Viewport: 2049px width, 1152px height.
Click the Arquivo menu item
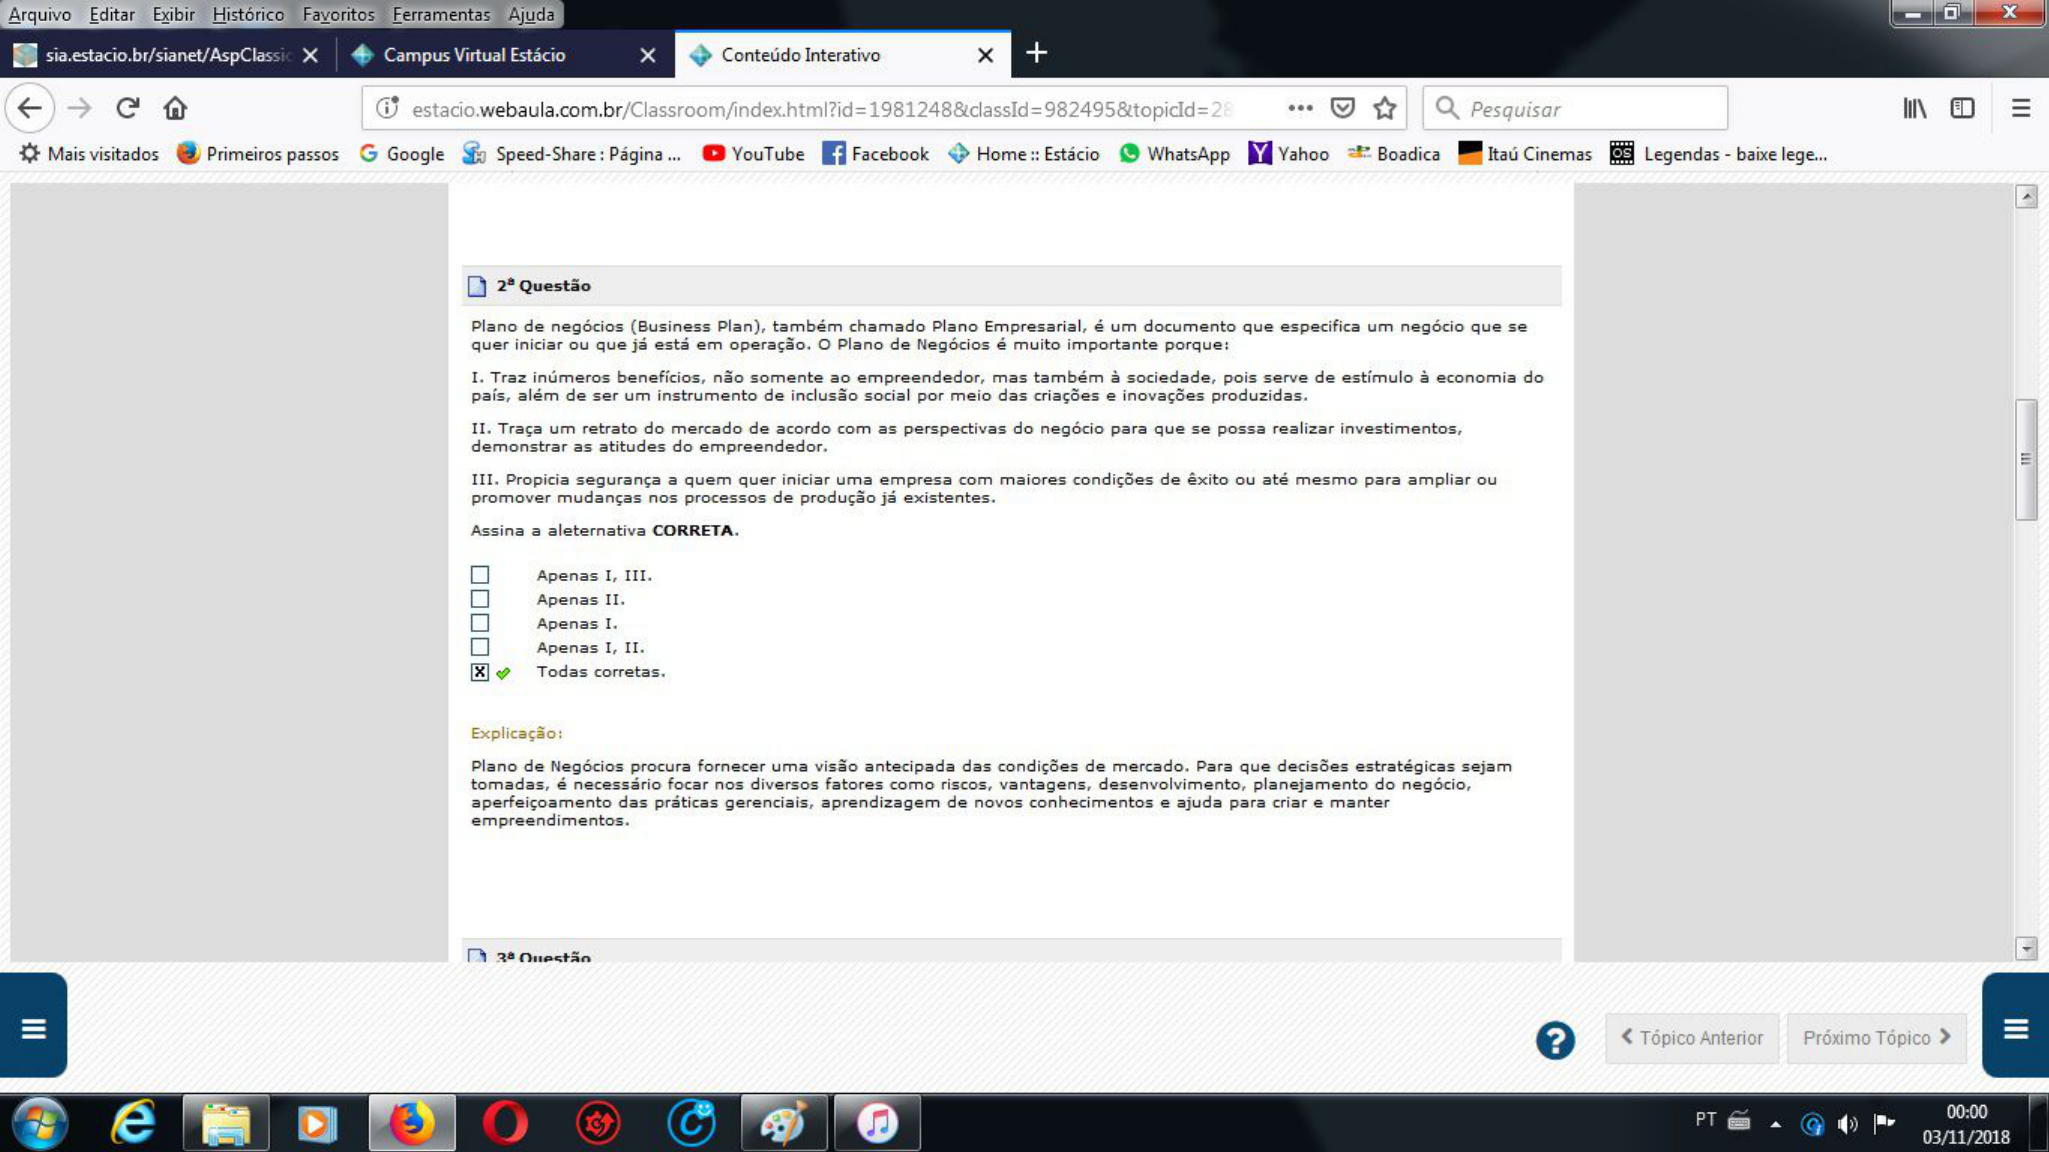click(38, 13)
